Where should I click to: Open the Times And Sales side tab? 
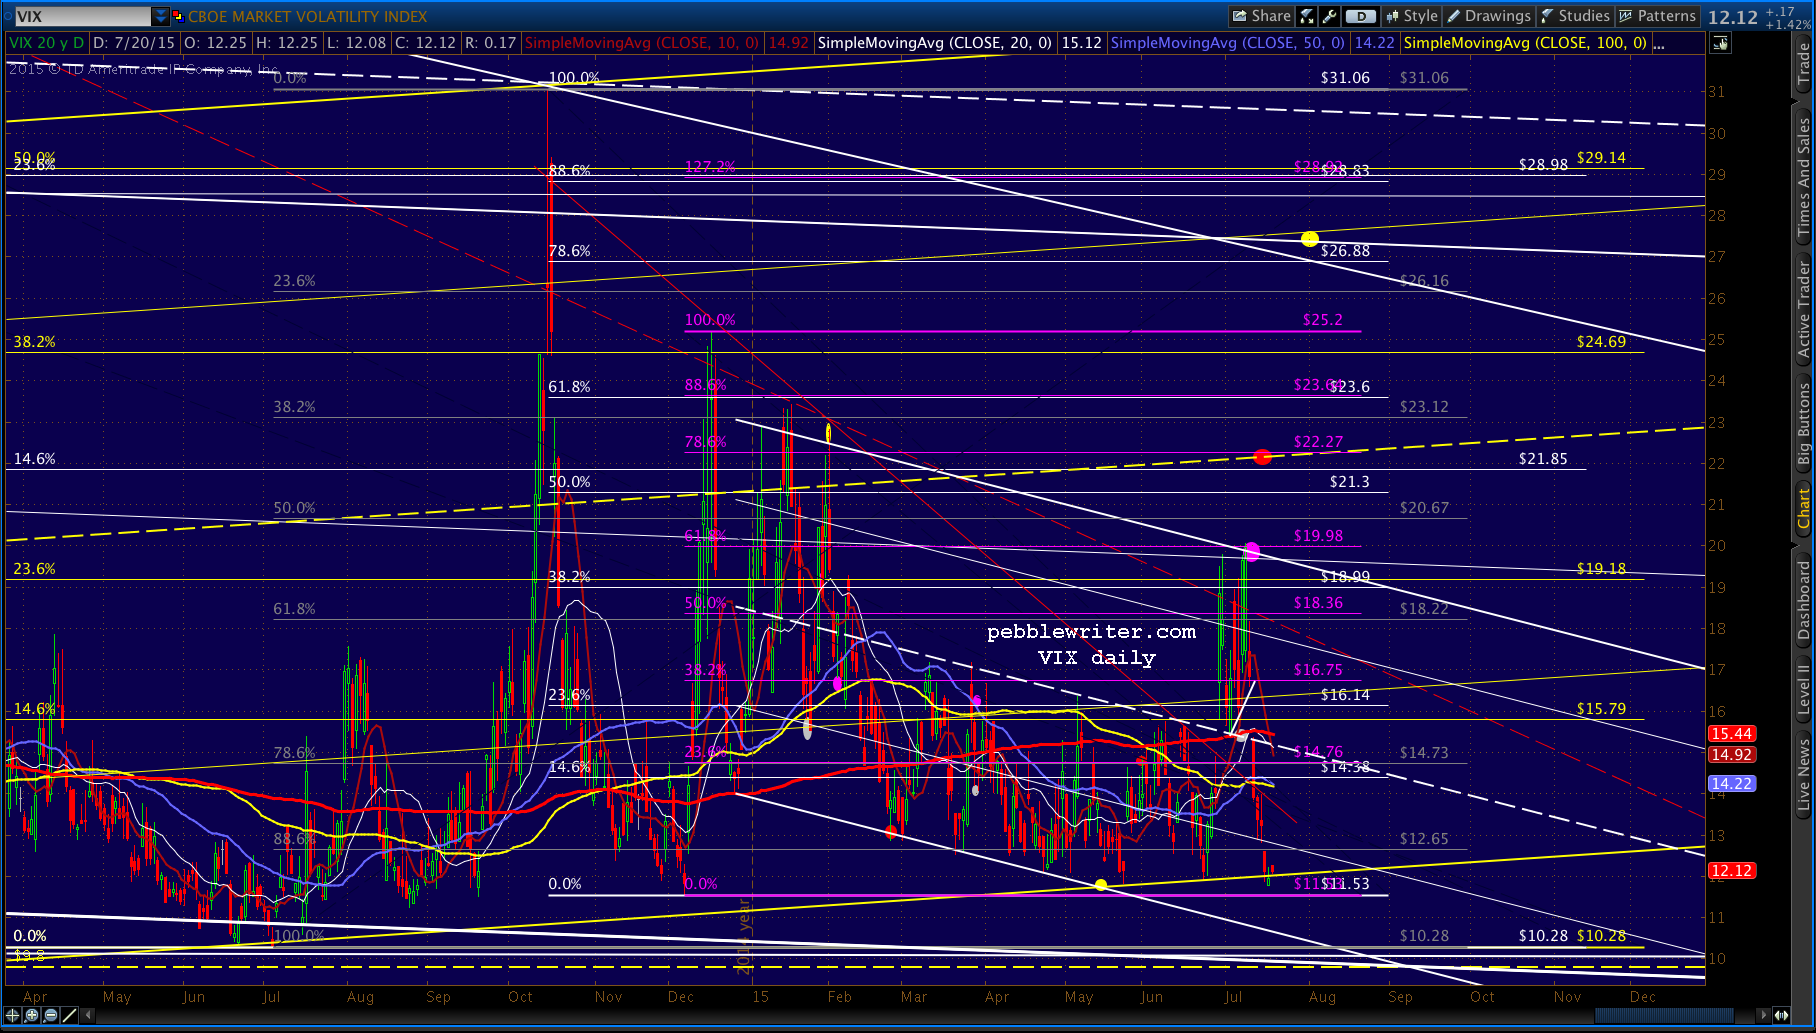click(1804, 177)
